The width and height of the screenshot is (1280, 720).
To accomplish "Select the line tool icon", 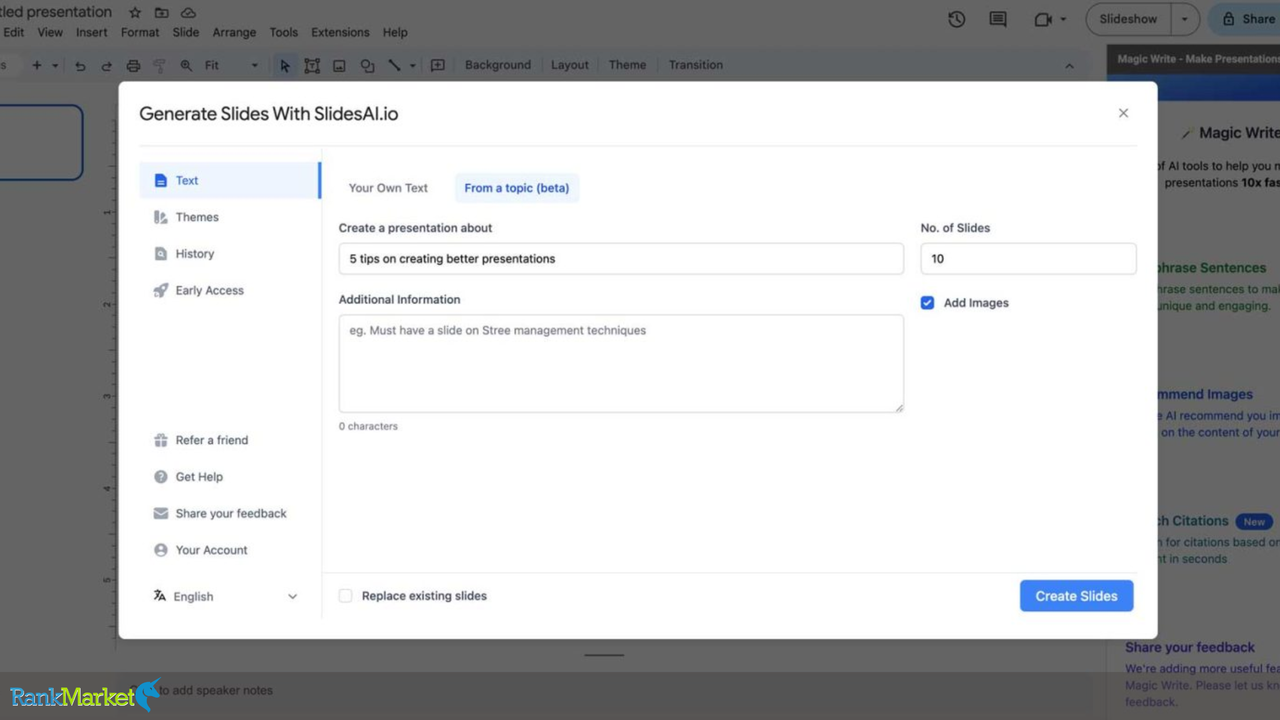I will click(x=394, y=65).
